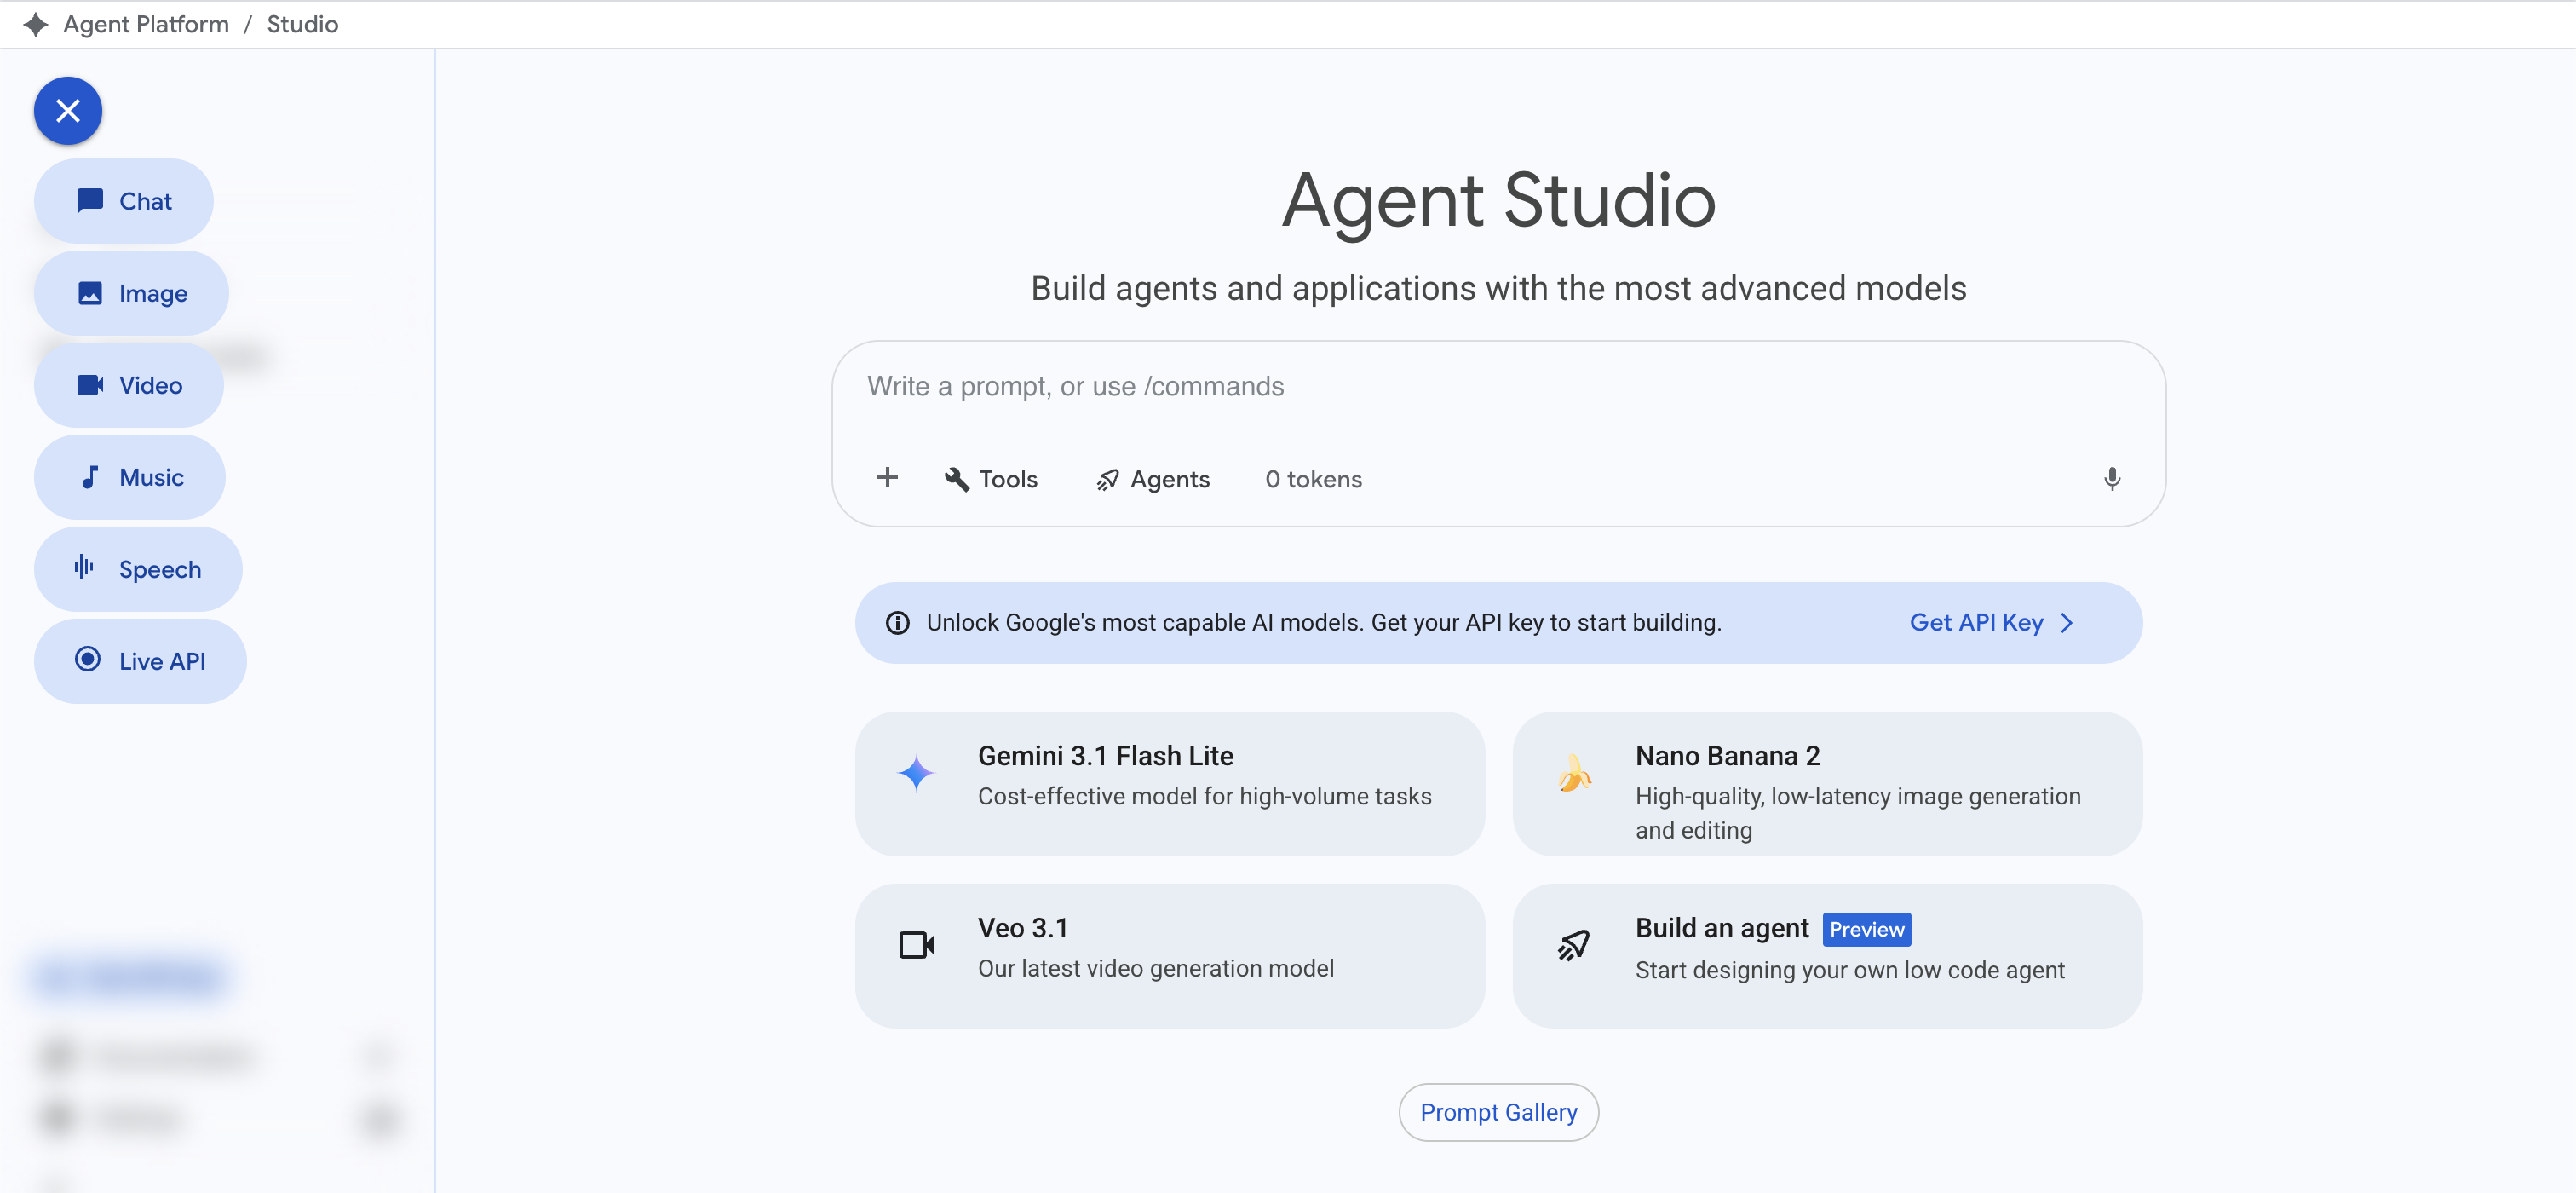Click the Speech waveform icon
Screen dimensions: 2576x1193
(x=84, y=568)
